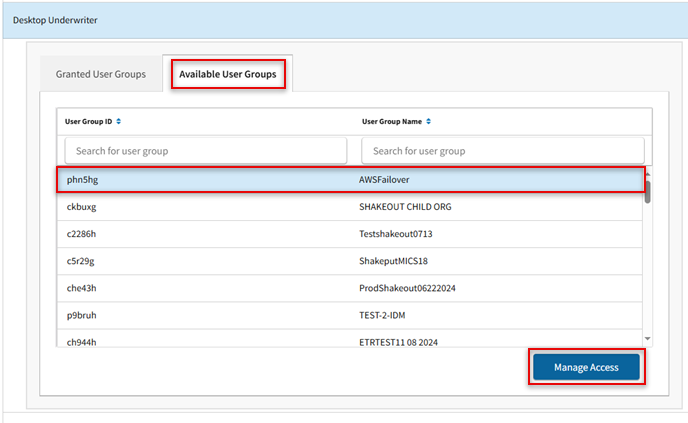The width and height of the screenshot is (688, 423).
Task: Select the ckbuxg SHAKEOUT CHILD ORG row
Action: click(x=350, y=207)
